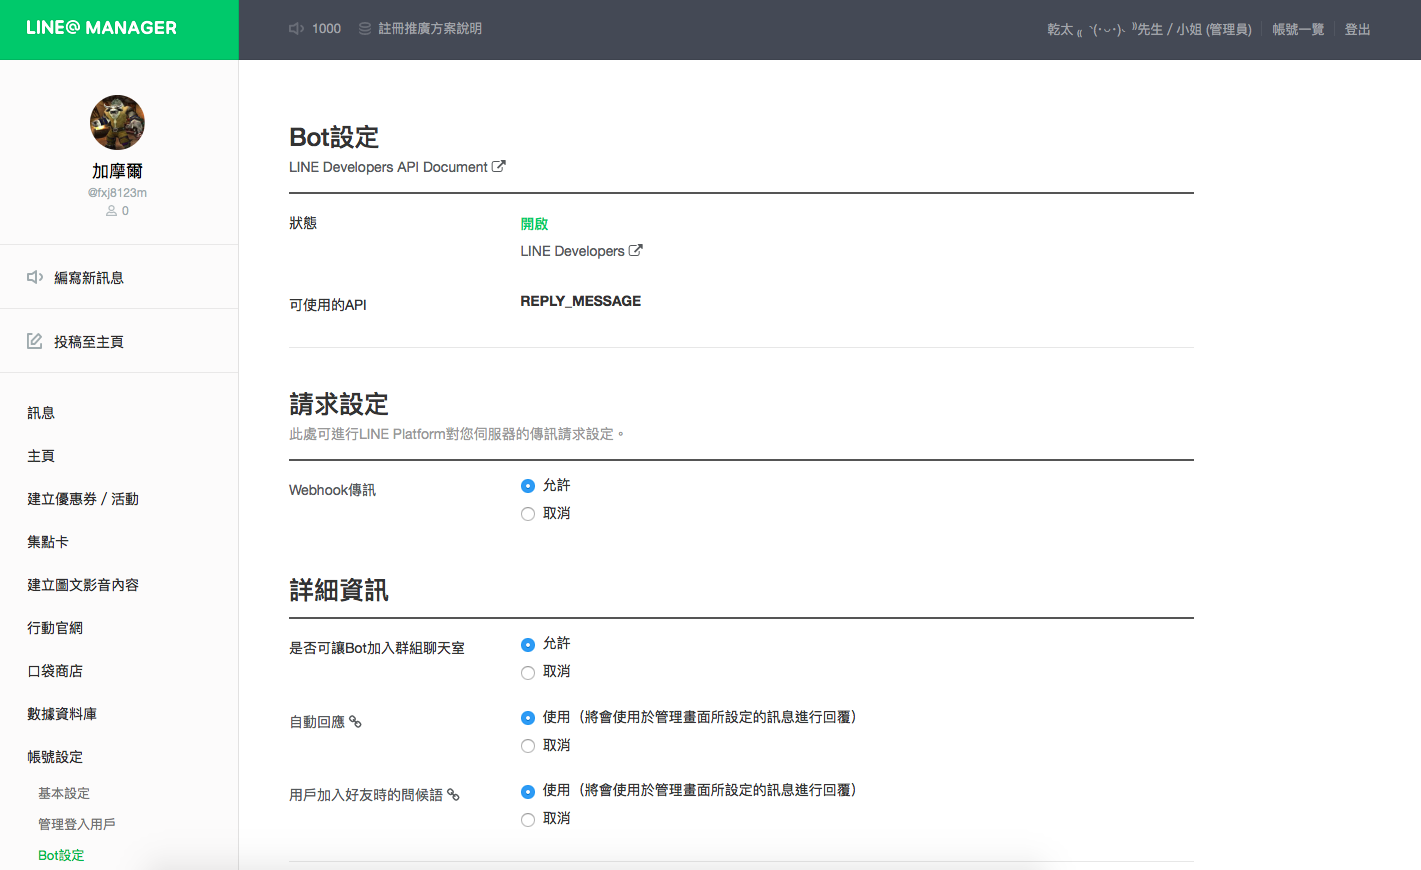Click the follower count person icon
This screenshot has height=870, width=1421.
click(x=112, y=211)
